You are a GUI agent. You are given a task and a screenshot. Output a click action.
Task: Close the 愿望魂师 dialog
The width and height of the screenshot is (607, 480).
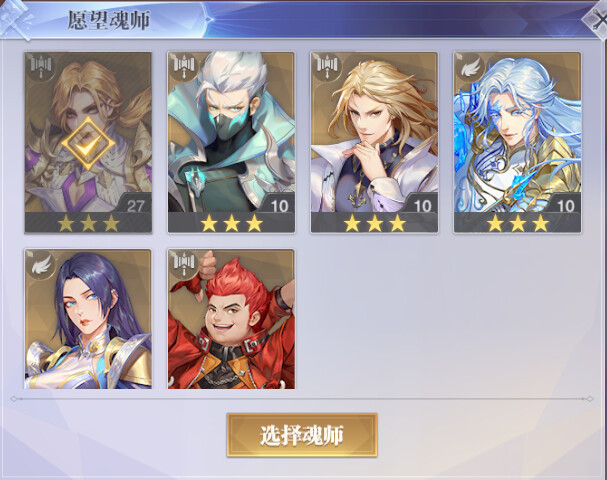pos(598,19)
